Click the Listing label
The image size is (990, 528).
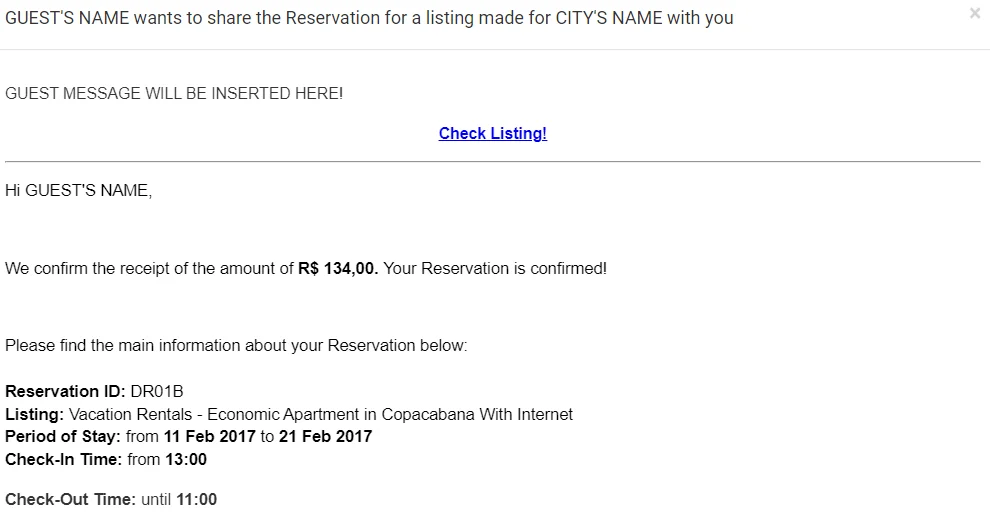35,414
